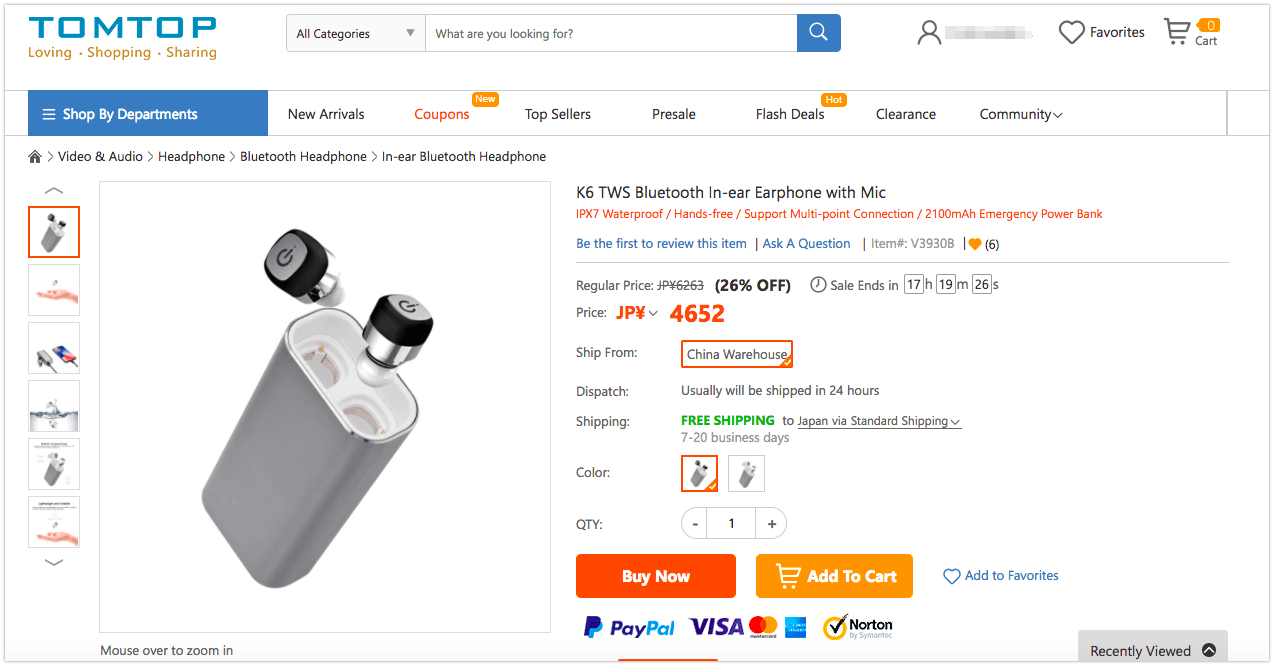Viewport: 1274px width, 666px height.
Task: Click the Favorites heart icon in header
Action: tap(1071, 33)
